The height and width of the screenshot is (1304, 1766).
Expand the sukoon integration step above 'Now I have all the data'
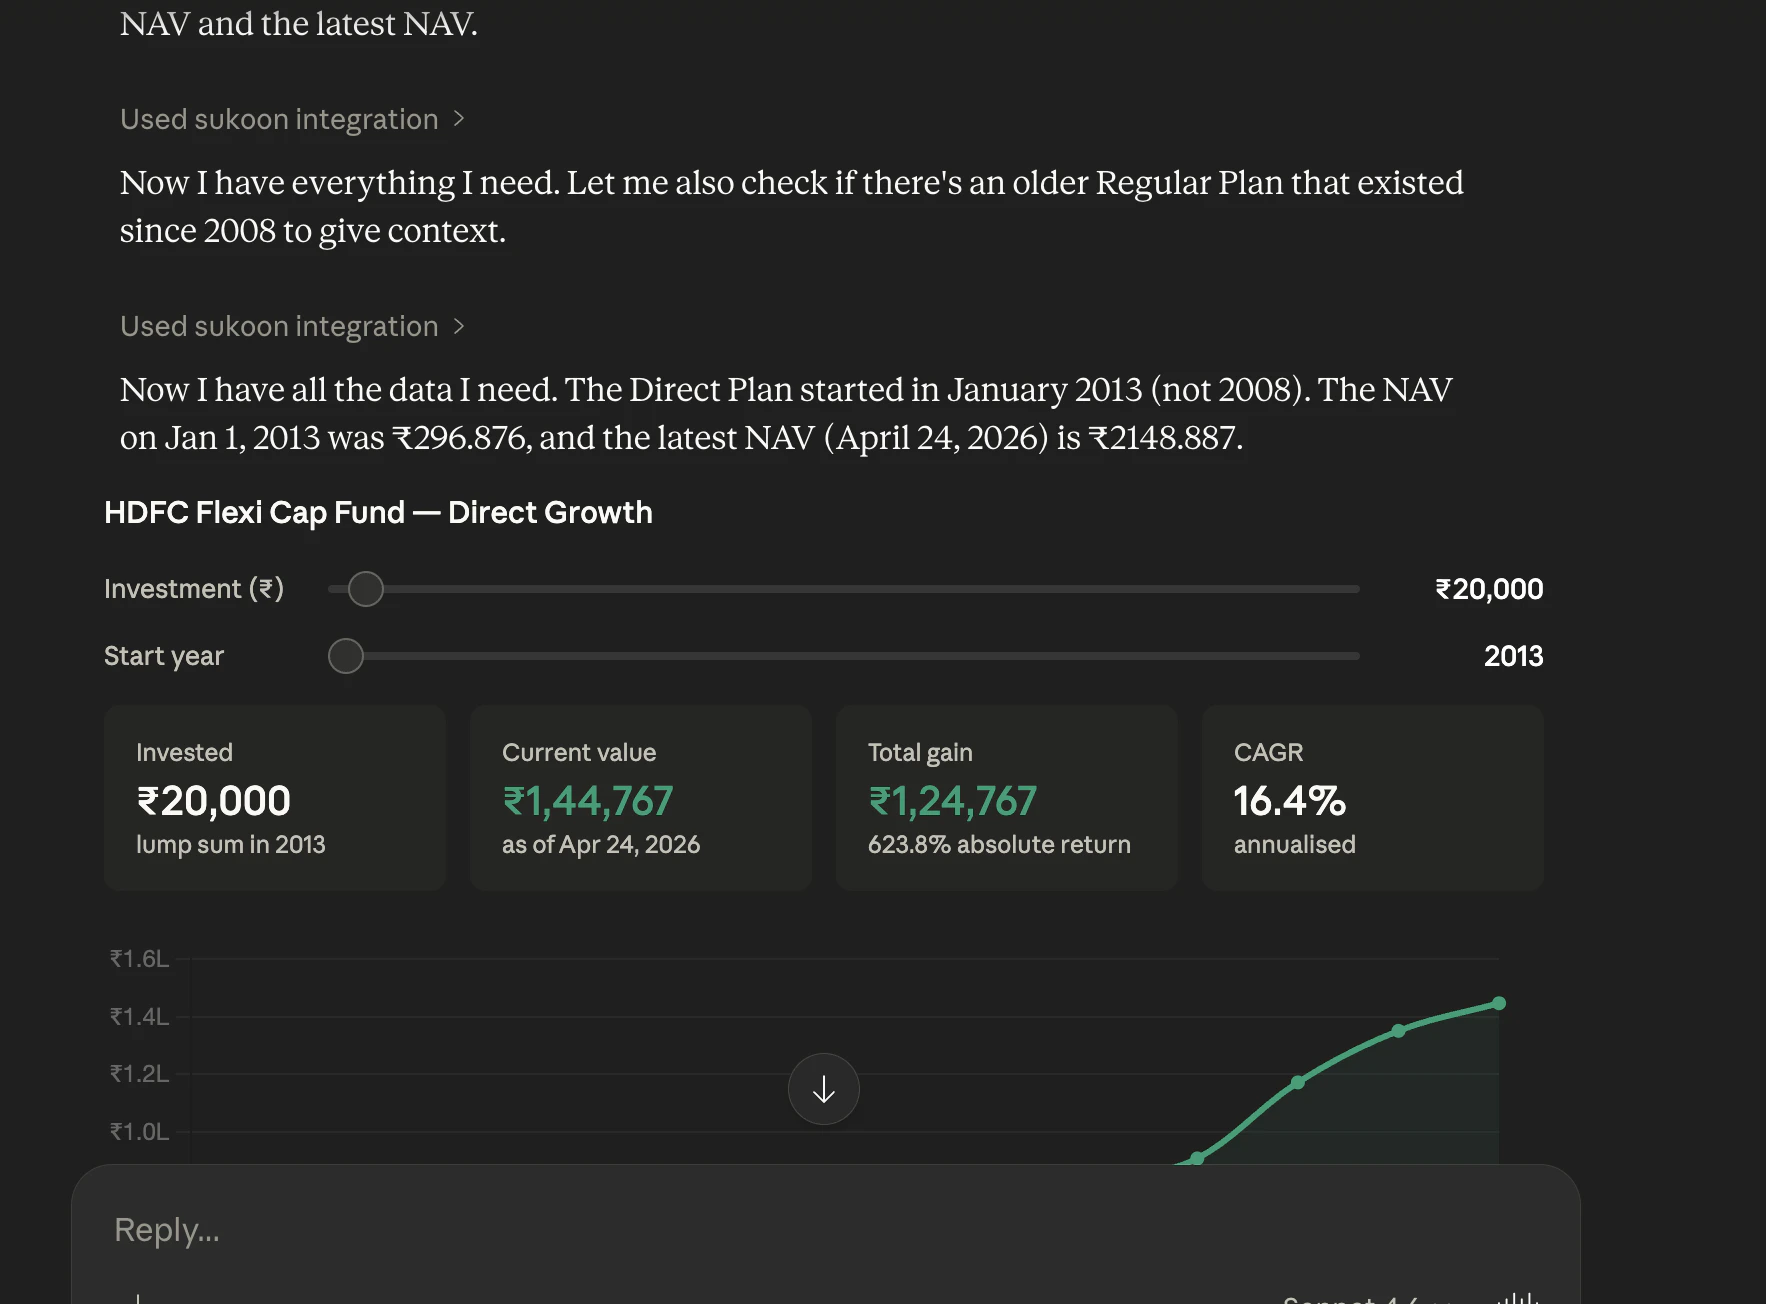pos(292,326)
